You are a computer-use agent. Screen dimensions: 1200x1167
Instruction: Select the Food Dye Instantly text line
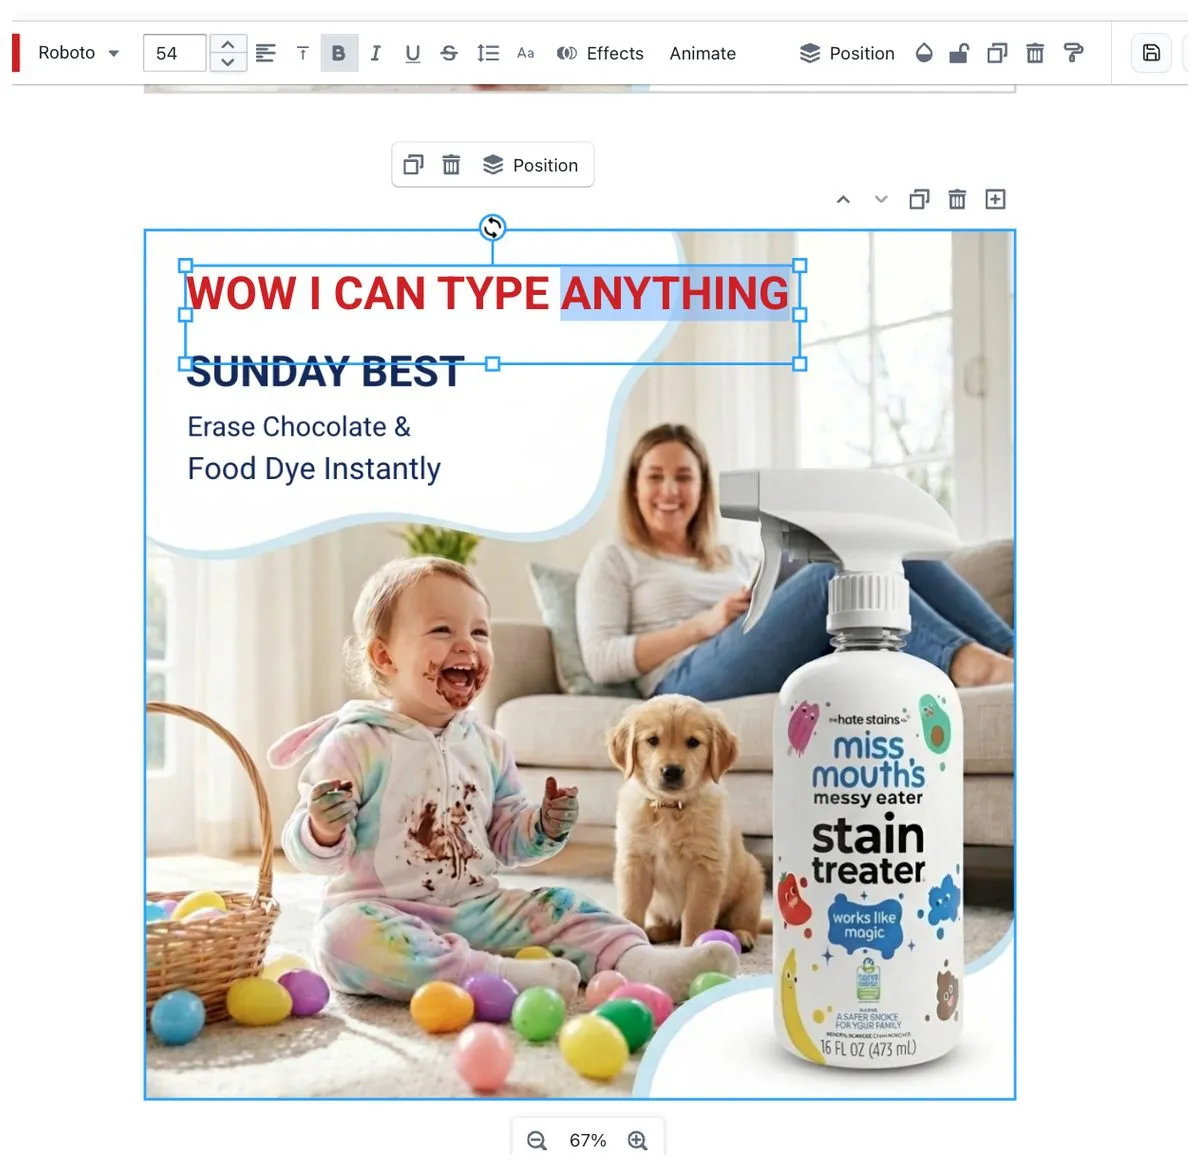point(314,468)
